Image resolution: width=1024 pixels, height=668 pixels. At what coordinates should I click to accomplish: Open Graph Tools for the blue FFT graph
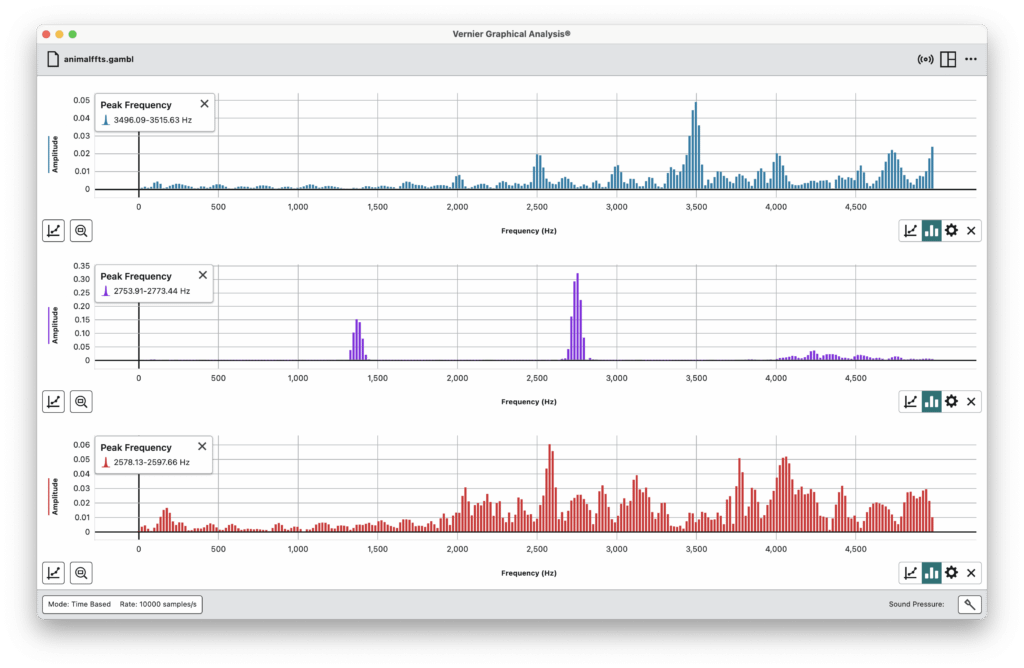click(x=53, y=231)
